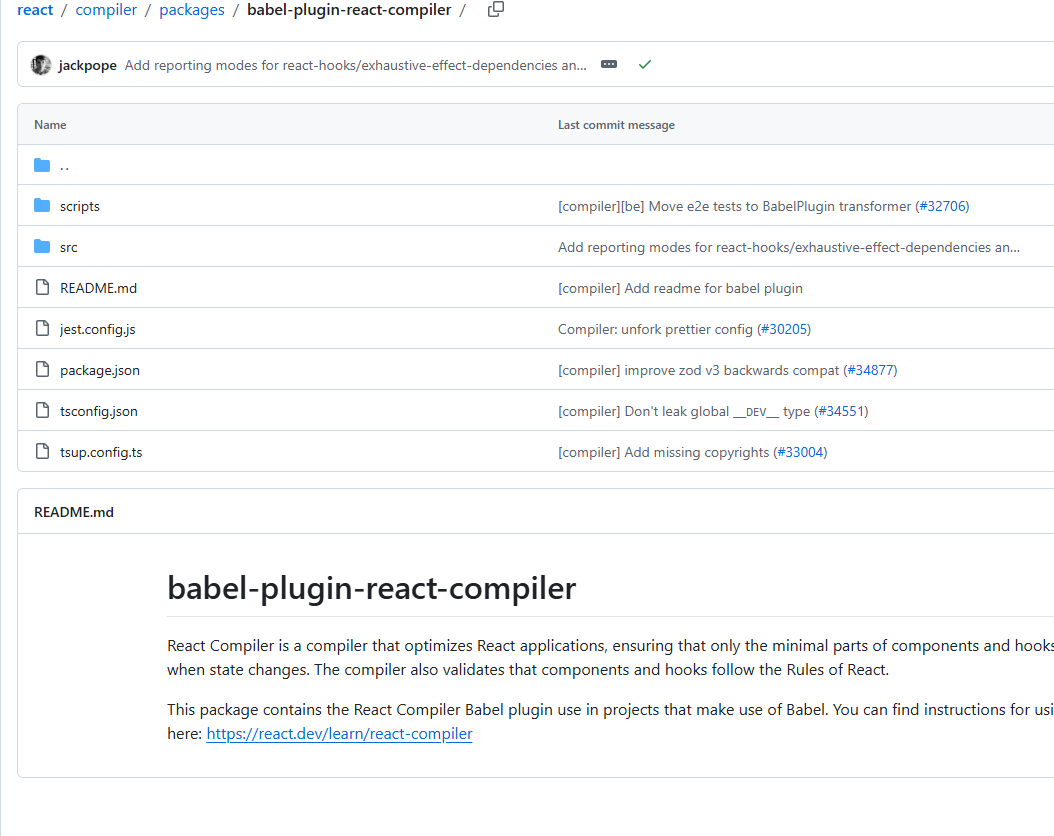Click the README.md file icon
1054x836 pixels.
[42, 288]
